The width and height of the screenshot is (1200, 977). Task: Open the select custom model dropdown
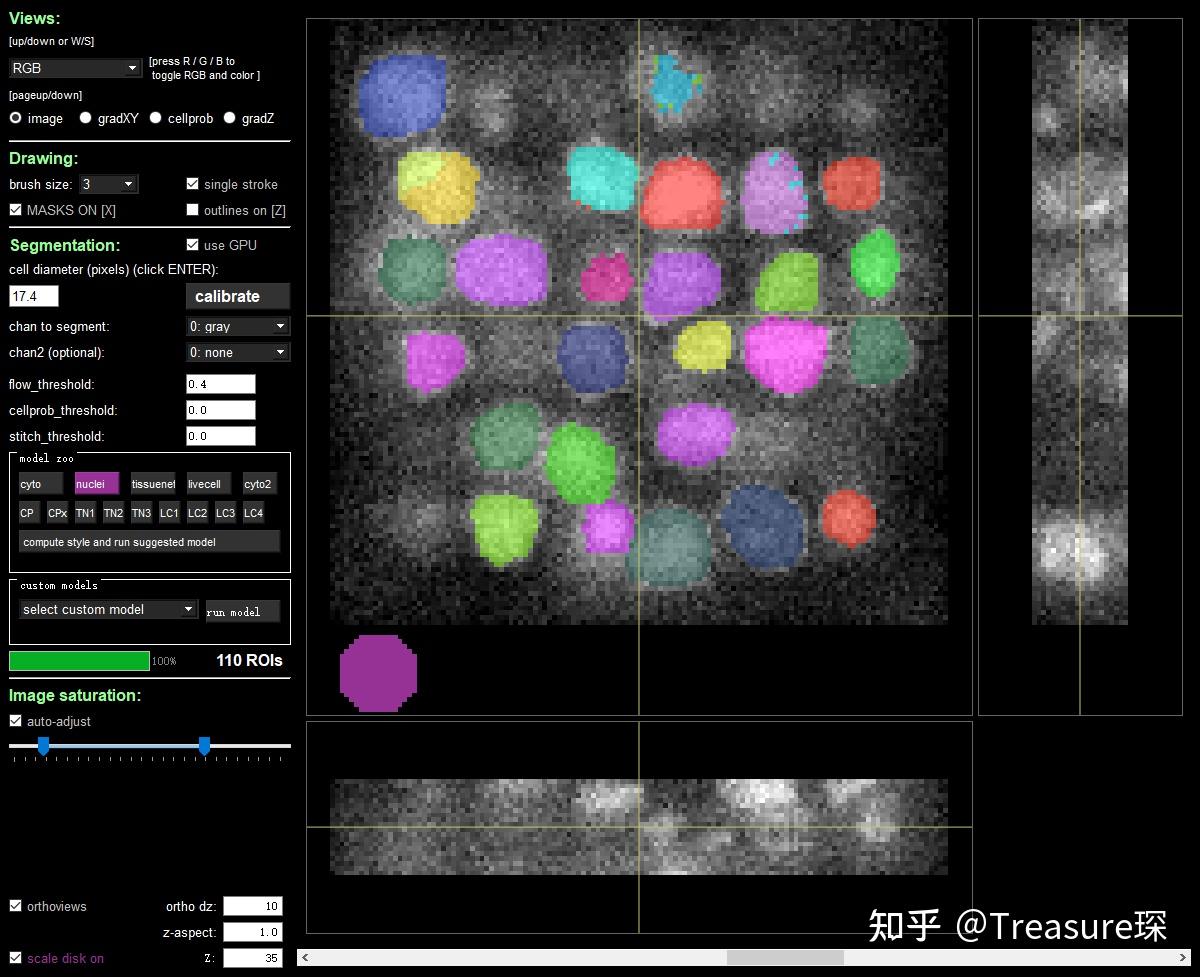pyautogui.click(x=106, y=609)
